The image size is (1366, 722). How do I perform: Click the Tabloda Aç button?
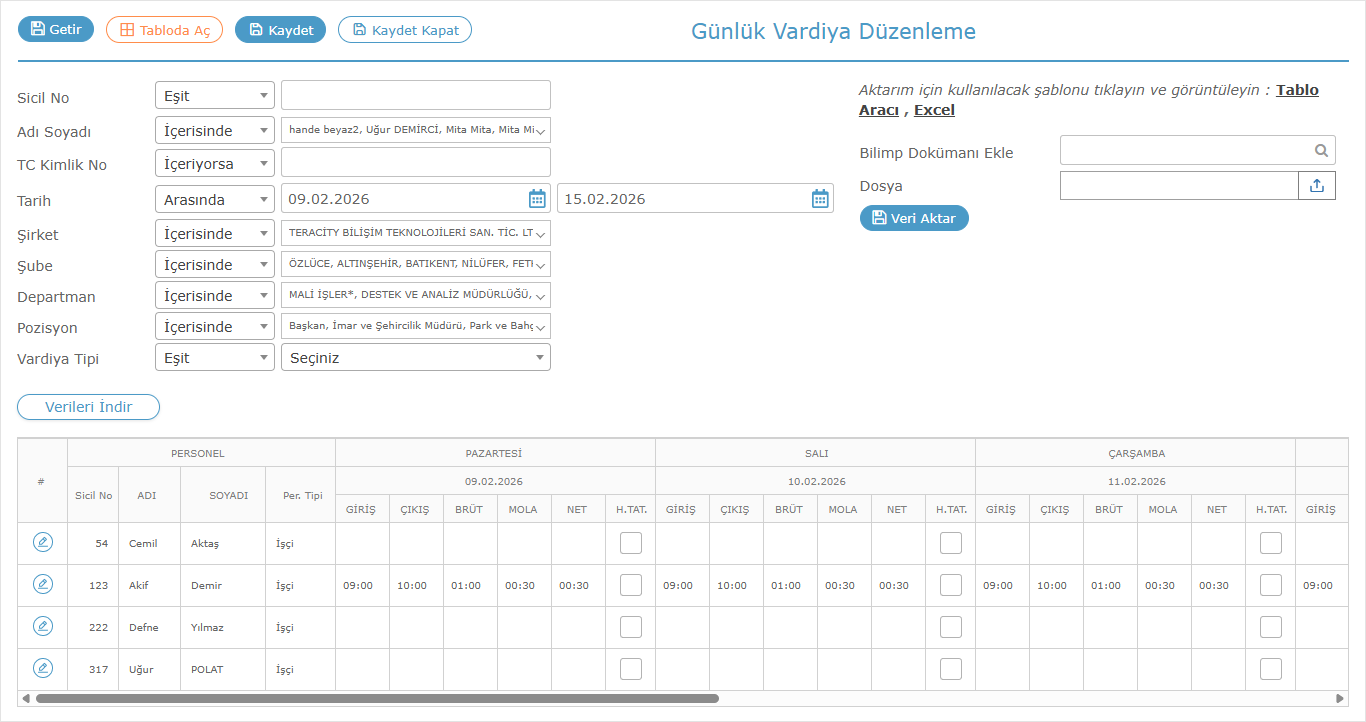pyautogui.click(x=165, y=30)
